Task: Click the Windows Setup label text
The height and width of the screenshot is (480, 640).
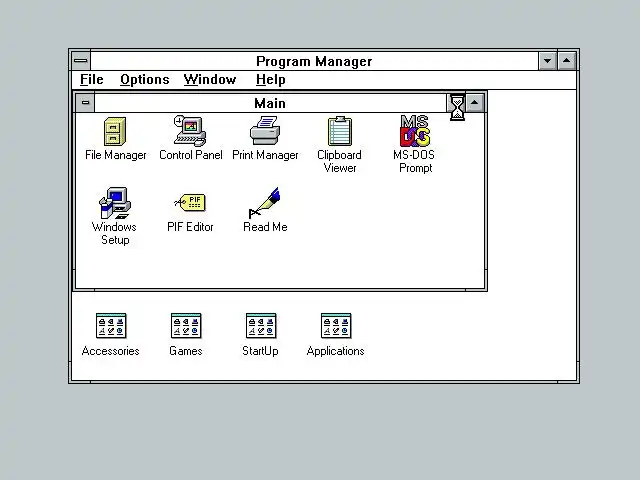Action: (115, 233)
